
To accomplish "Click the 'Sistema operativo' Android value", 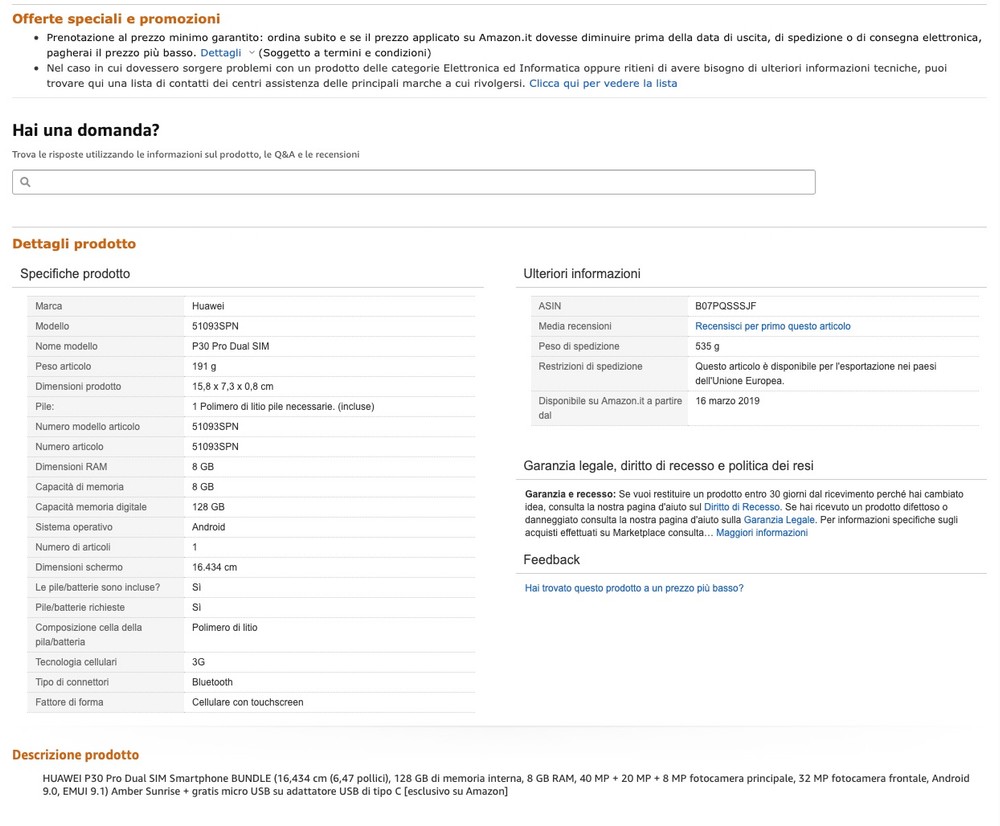I will 208,527.
